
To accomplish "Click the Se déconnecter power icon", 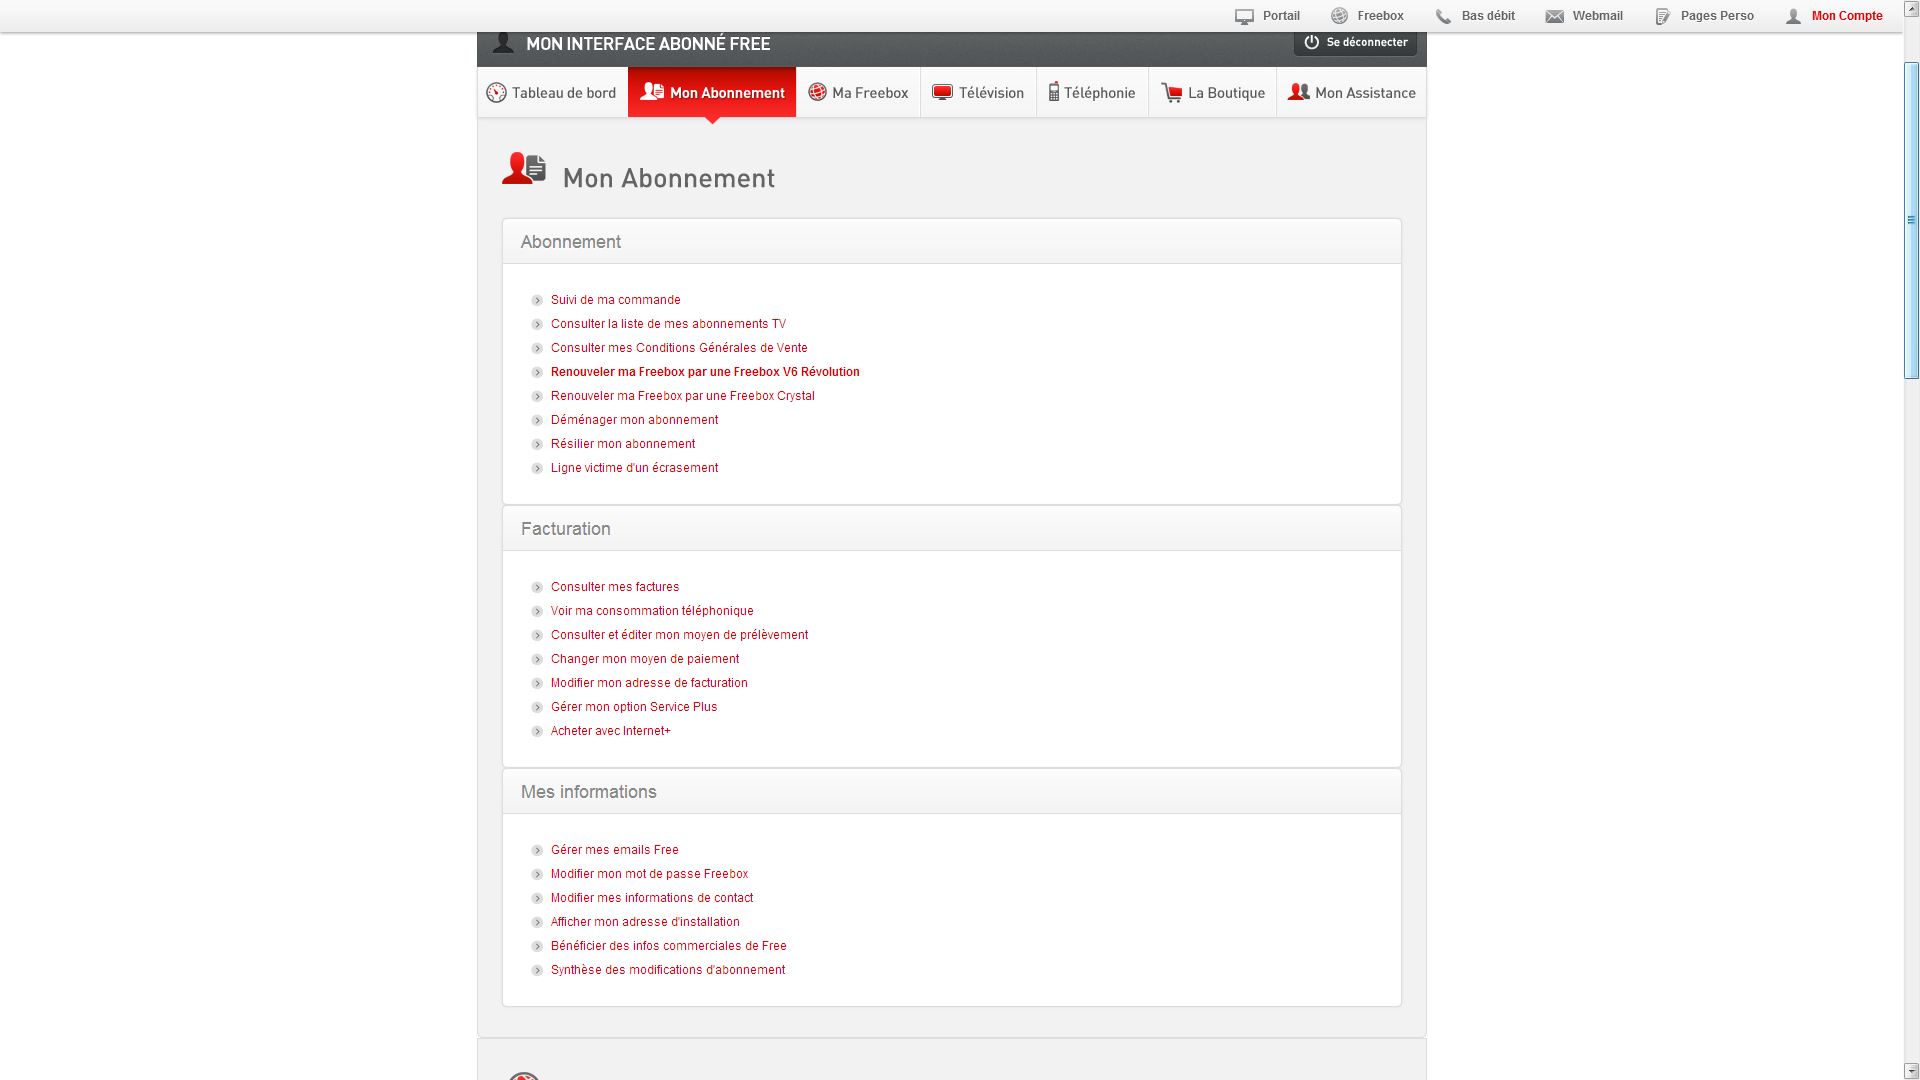I will point(1311,42).
